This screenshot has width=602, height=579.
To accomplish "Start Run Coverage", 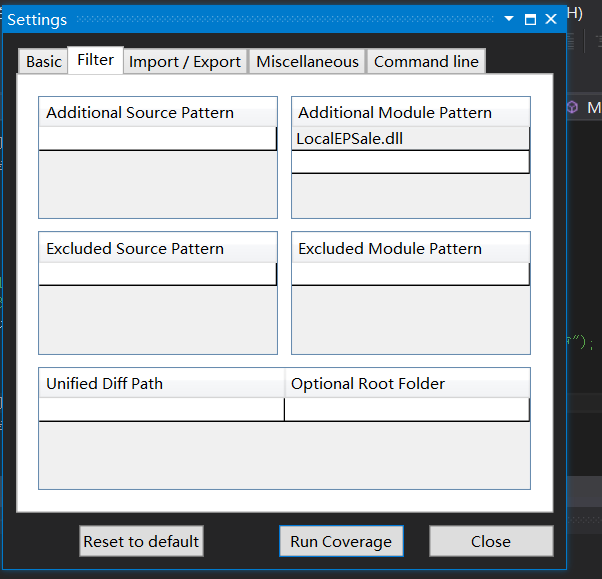I will click(341, 541).
